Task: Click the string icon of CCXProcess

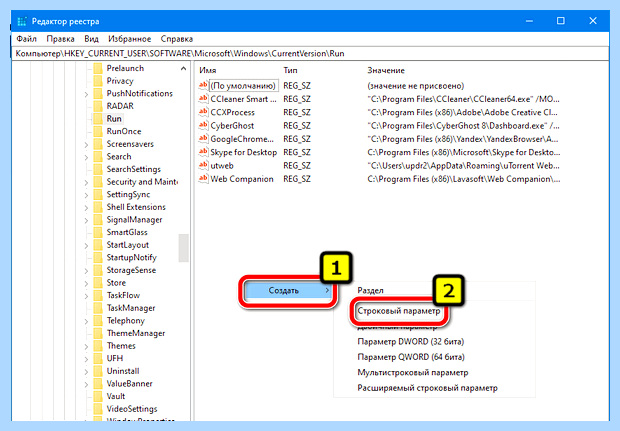Action: (x=203, y=112)
